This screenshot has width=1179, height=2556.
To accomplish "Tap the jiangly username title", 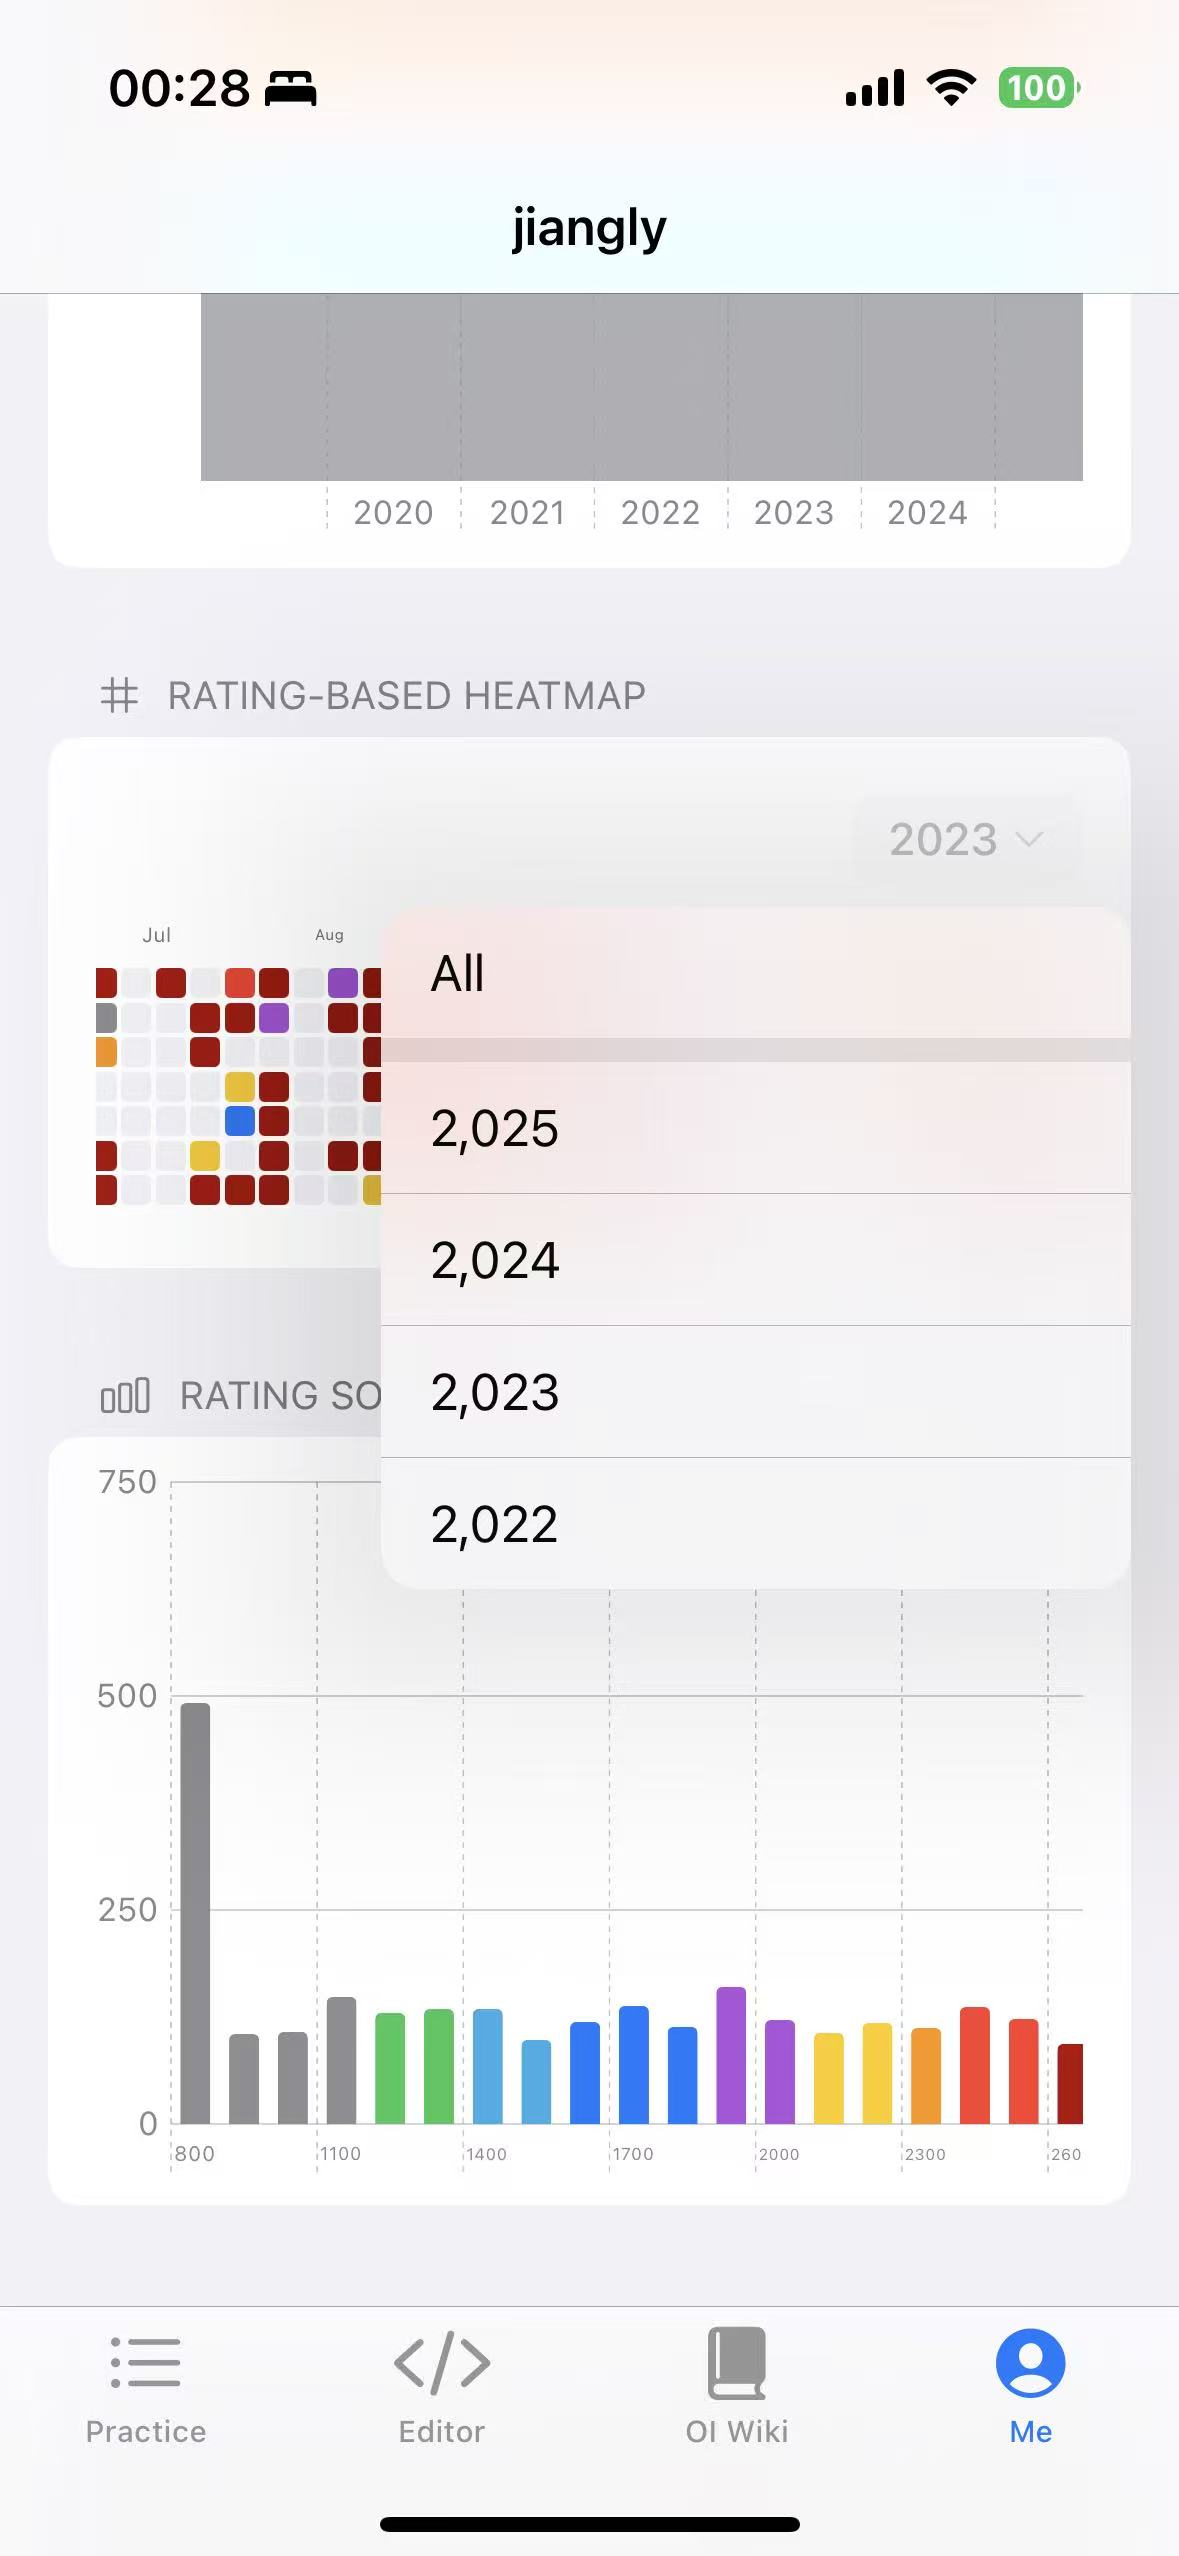I will (x=589, y=227).
